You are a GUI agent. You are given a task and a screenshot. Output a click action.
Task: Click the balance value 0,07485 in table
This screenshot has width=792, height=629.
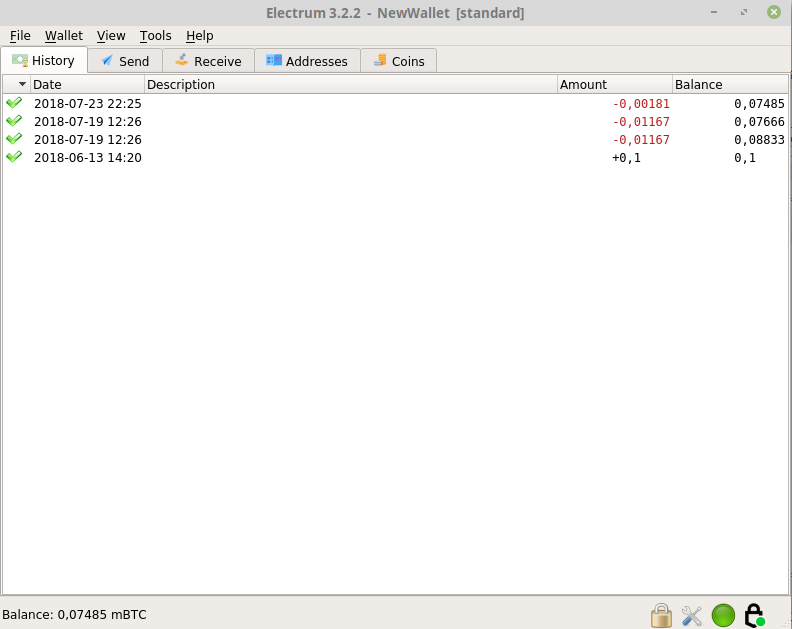[x=759, y=104]
